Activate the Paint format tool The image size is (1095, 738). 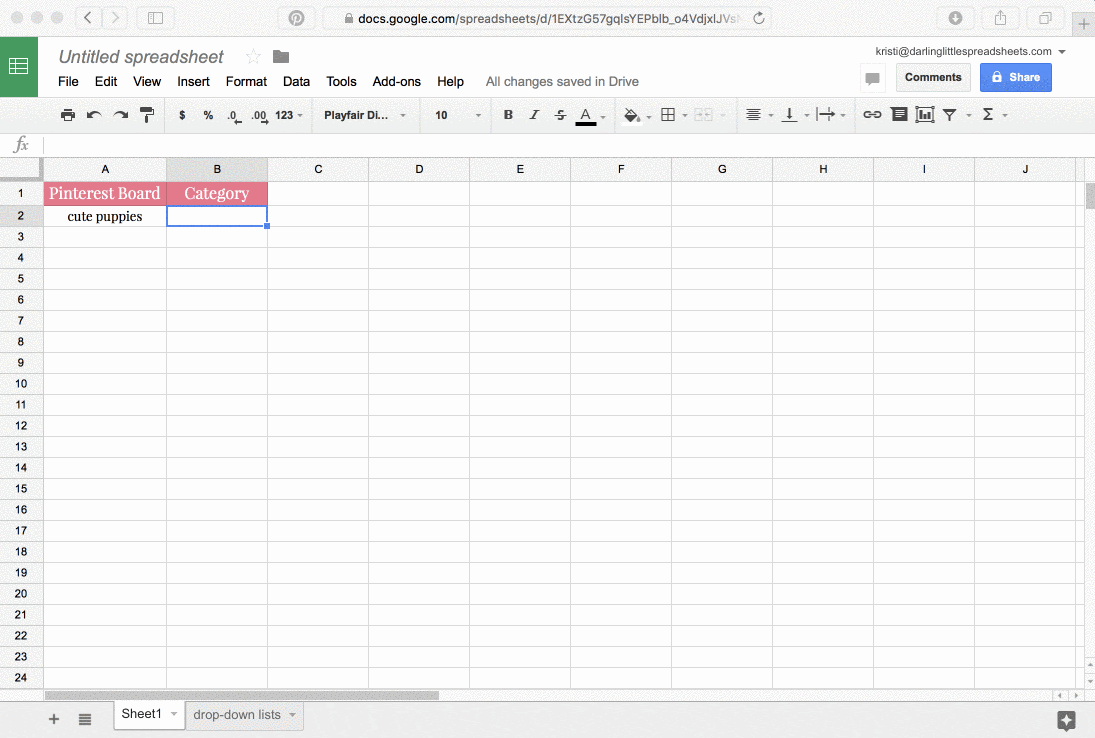(x=147, y=115)
